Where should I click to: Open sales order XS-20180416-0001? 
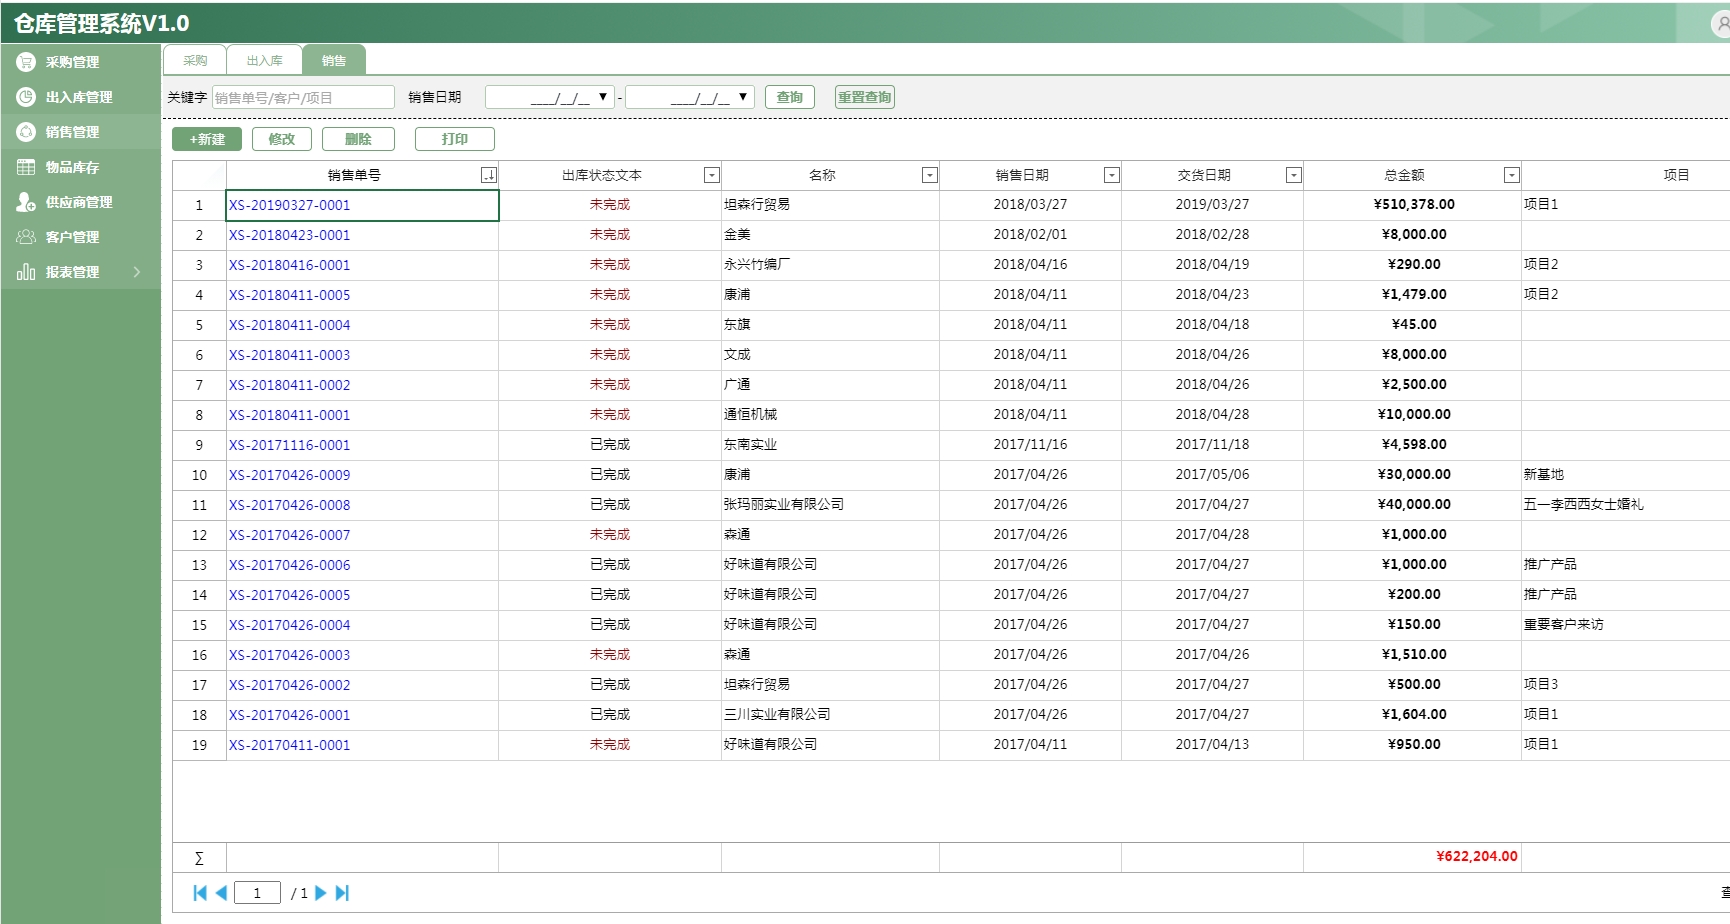(x=290, y=265)
